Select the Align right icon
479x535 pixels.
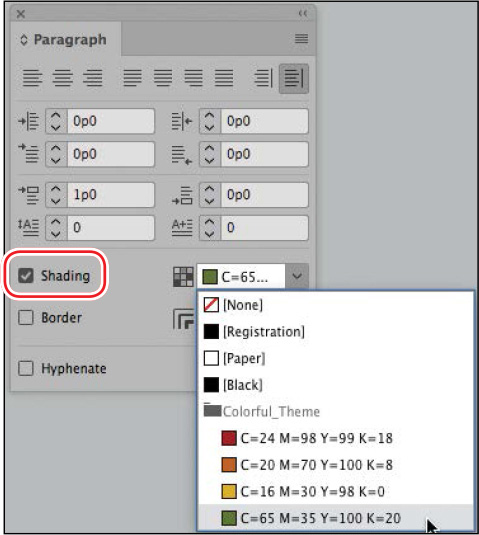(92, 78)
